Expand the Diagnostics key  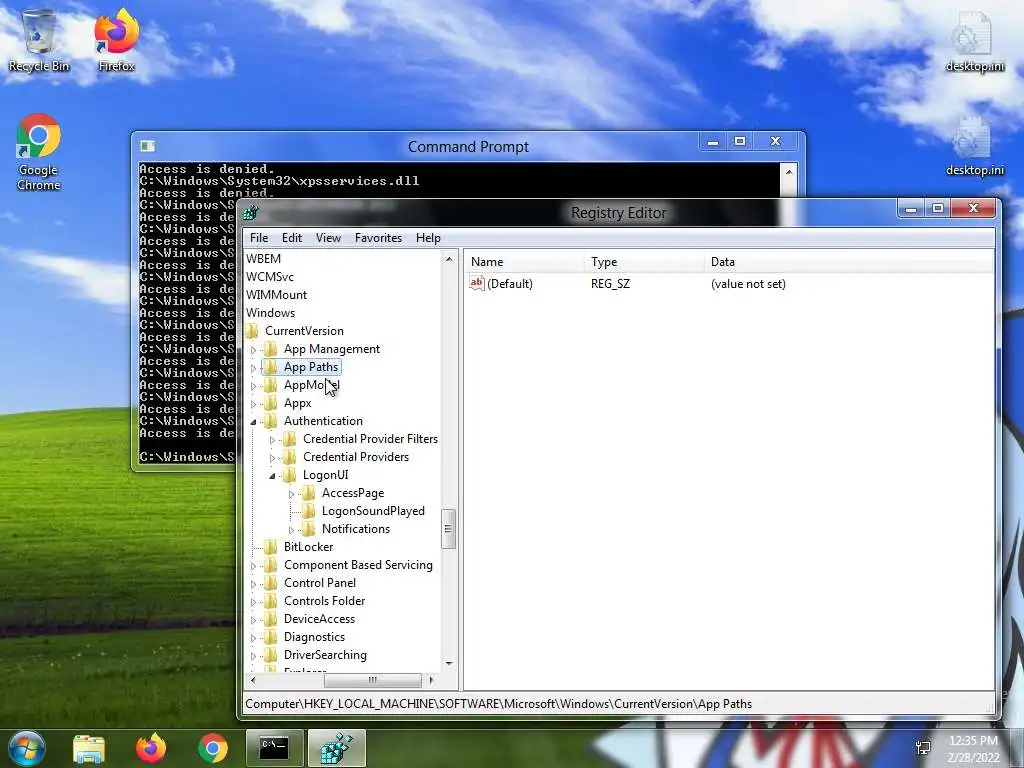253,638
